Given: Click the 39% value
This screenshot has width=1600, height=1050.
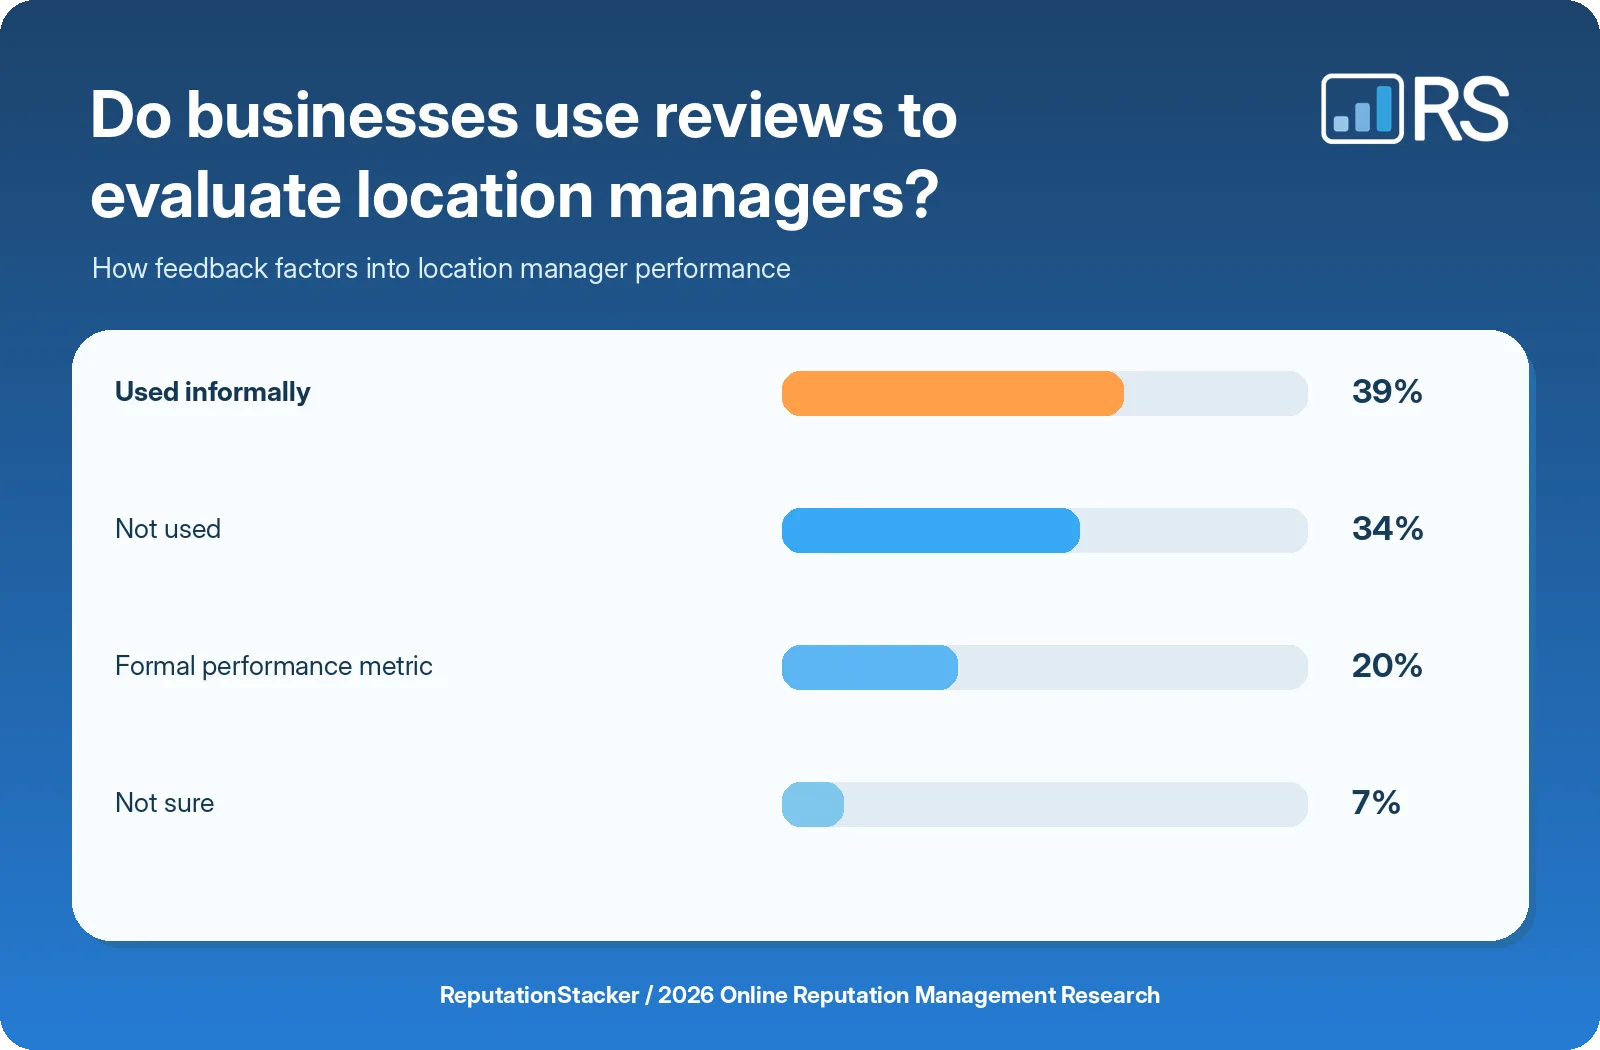Looking at the screenshot, I should point(1387,391).
